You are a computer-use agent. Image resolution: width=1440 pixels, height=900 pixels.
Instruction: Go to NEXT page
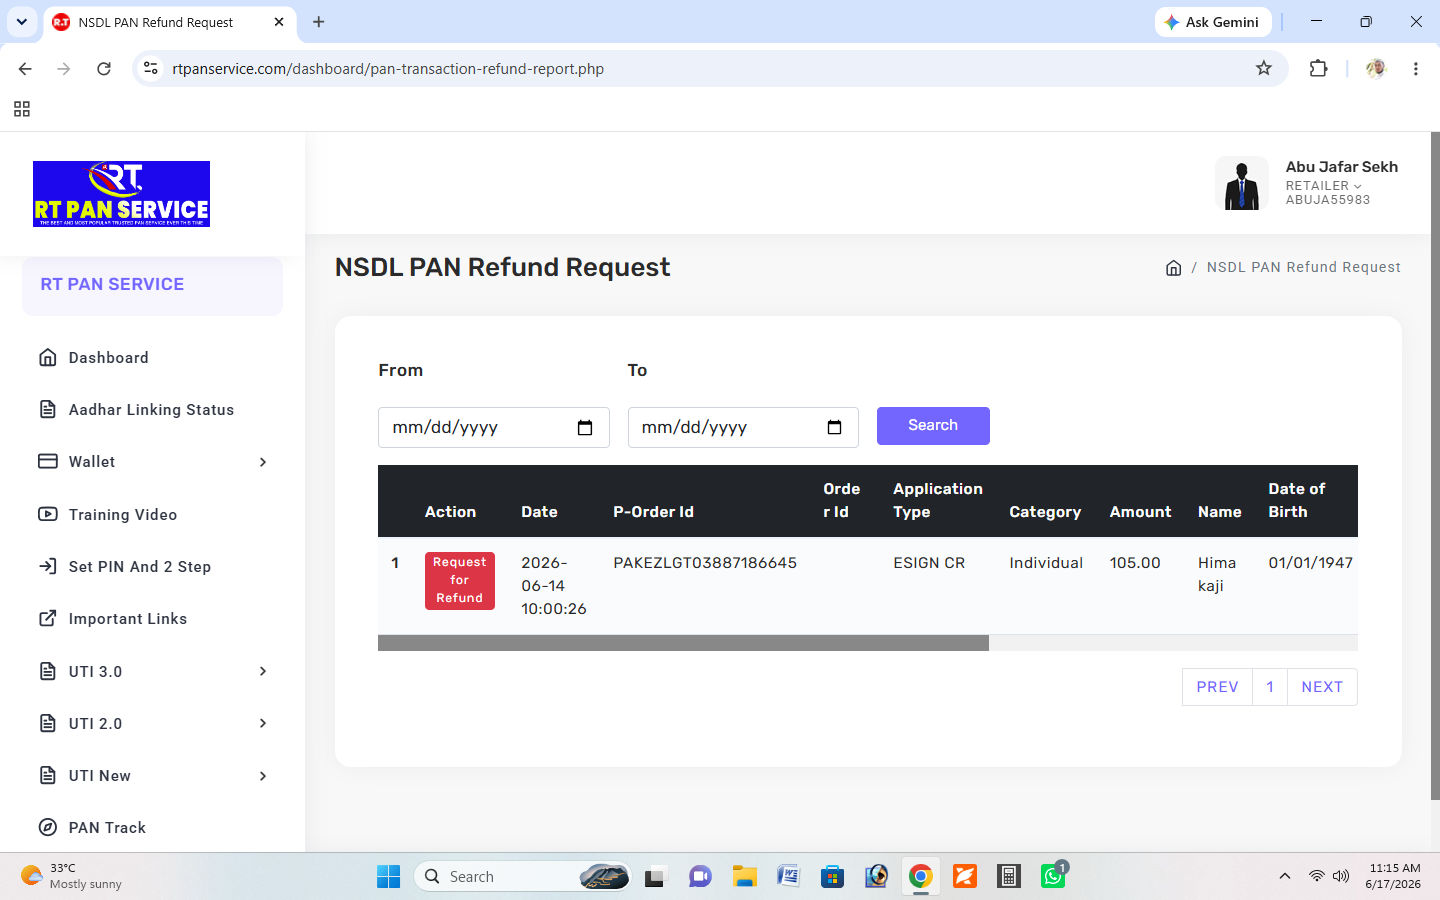click(1322, 687)
